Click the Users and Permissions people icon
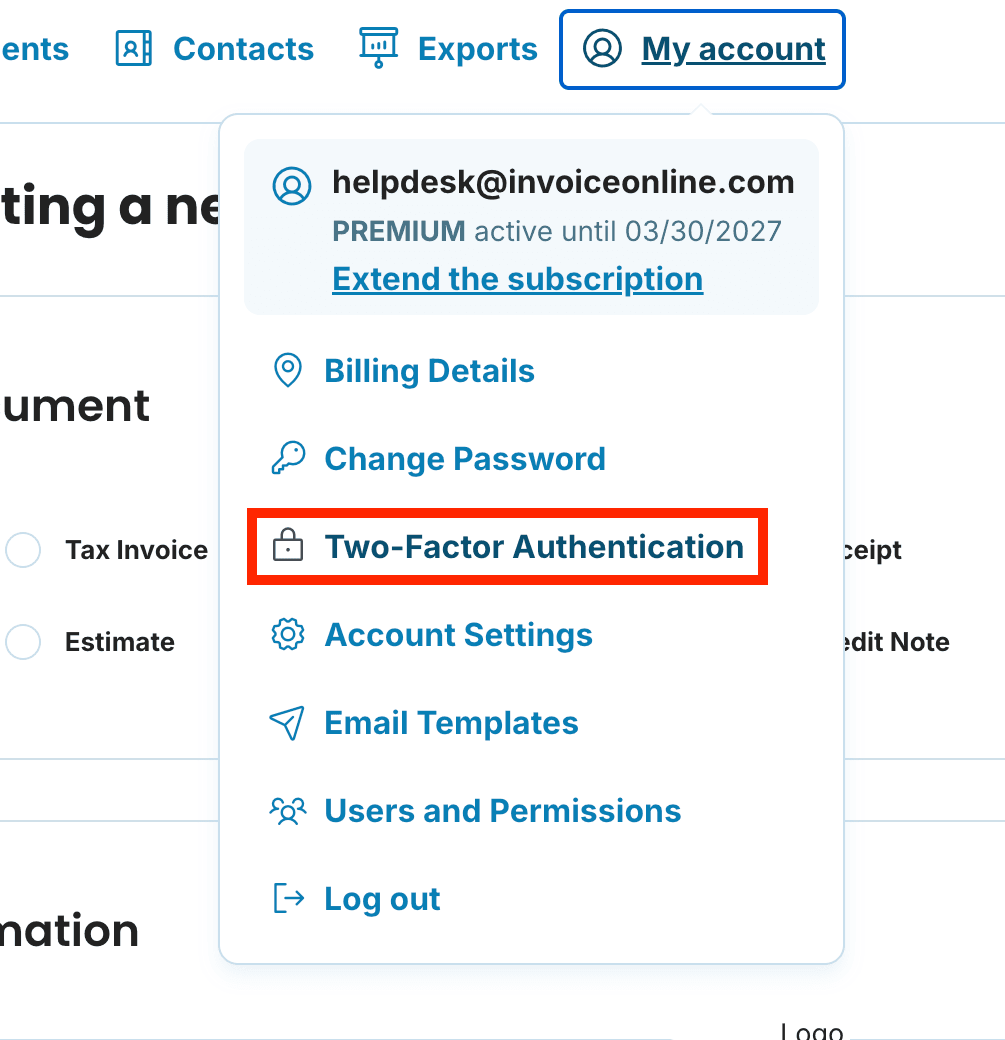Image resolution: width=1005 pixels, height=1040 pixels. [288, 811]
